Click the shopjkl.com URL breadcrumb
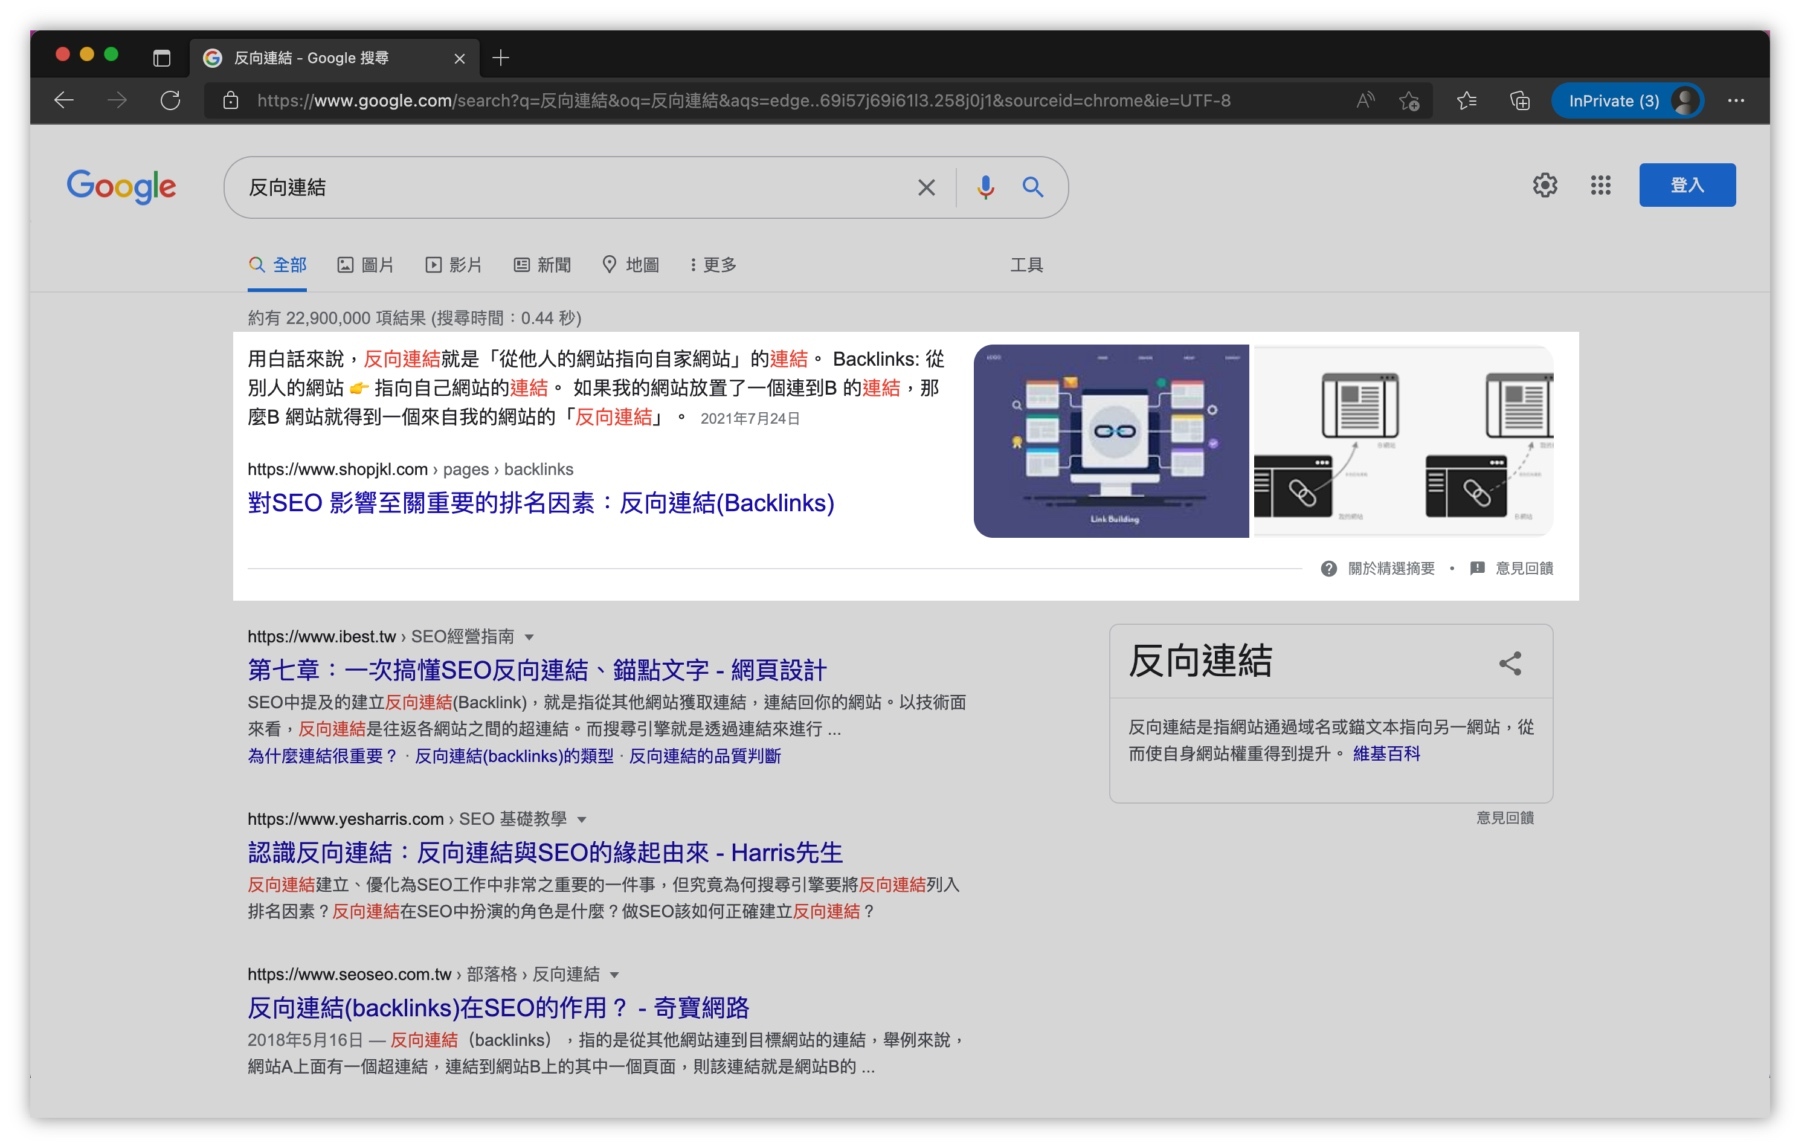The height and width of the screenshot is (1148, 1800). (410, 469)
